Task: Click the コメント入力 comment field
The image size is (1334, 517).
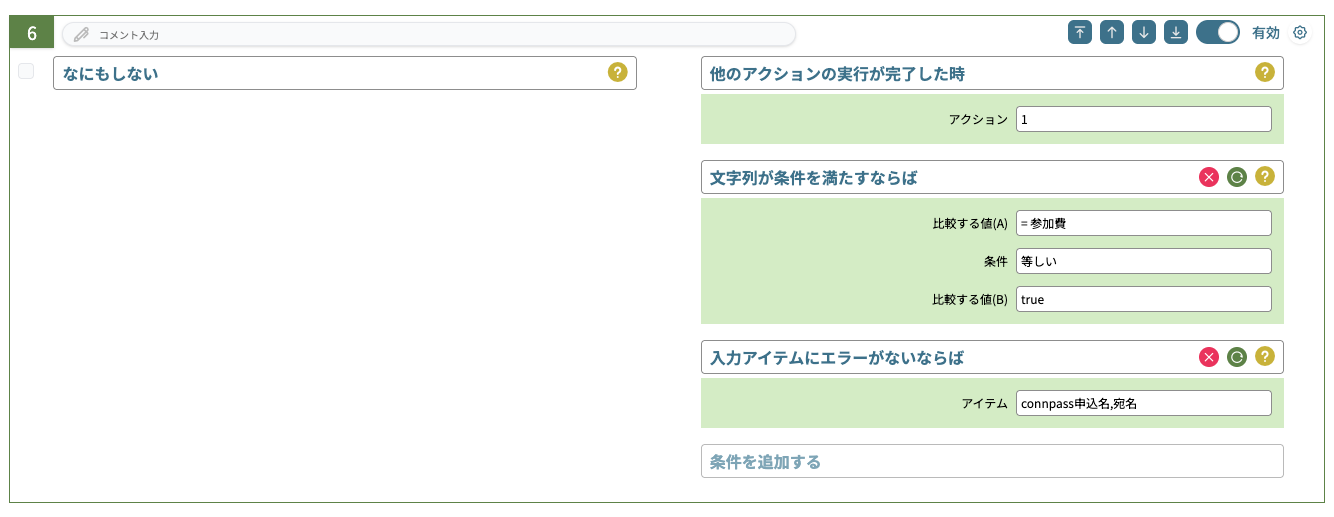Action: [429, 34]
